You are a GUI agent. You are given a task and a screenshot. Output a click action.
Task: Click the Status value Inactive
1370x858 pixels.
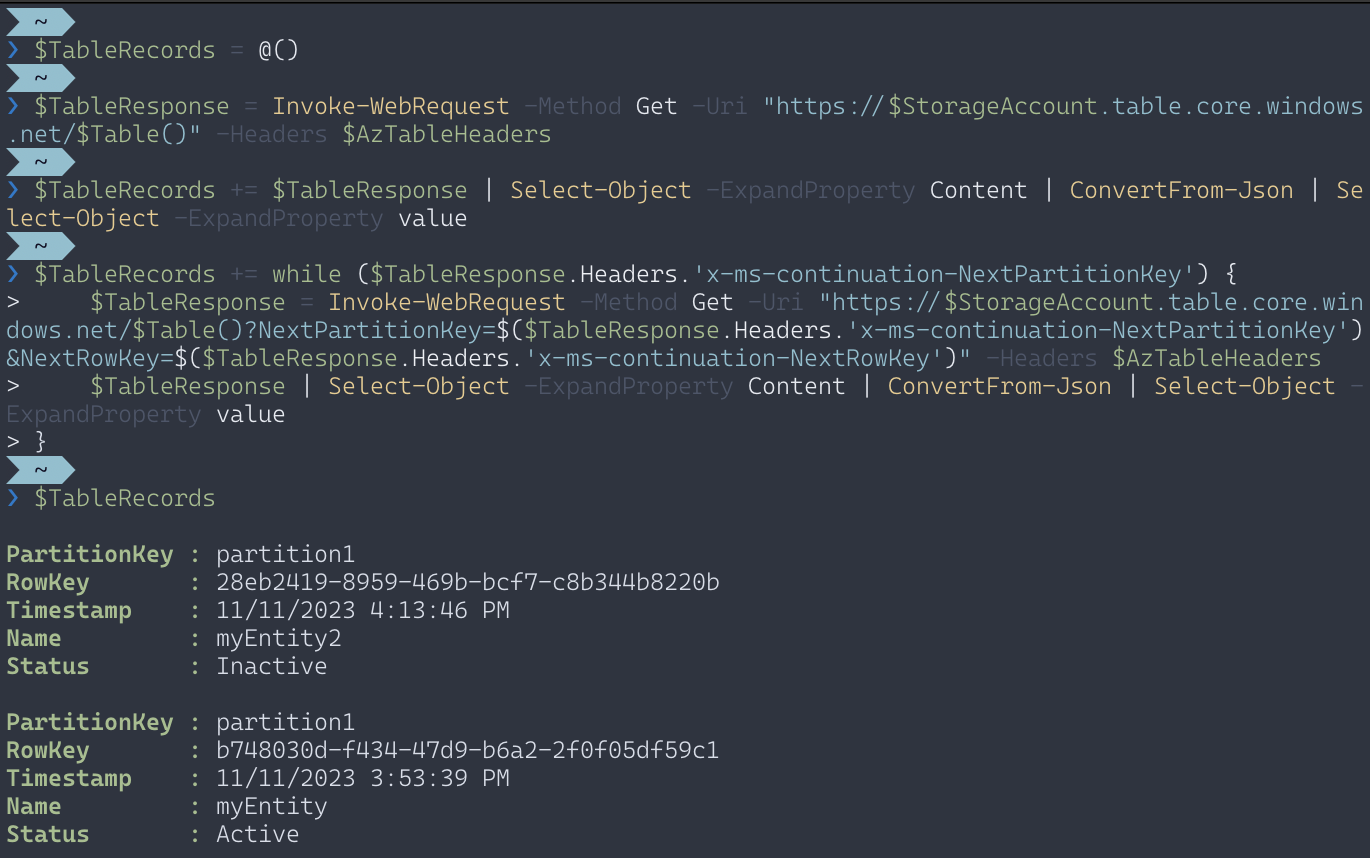(272, 666)
